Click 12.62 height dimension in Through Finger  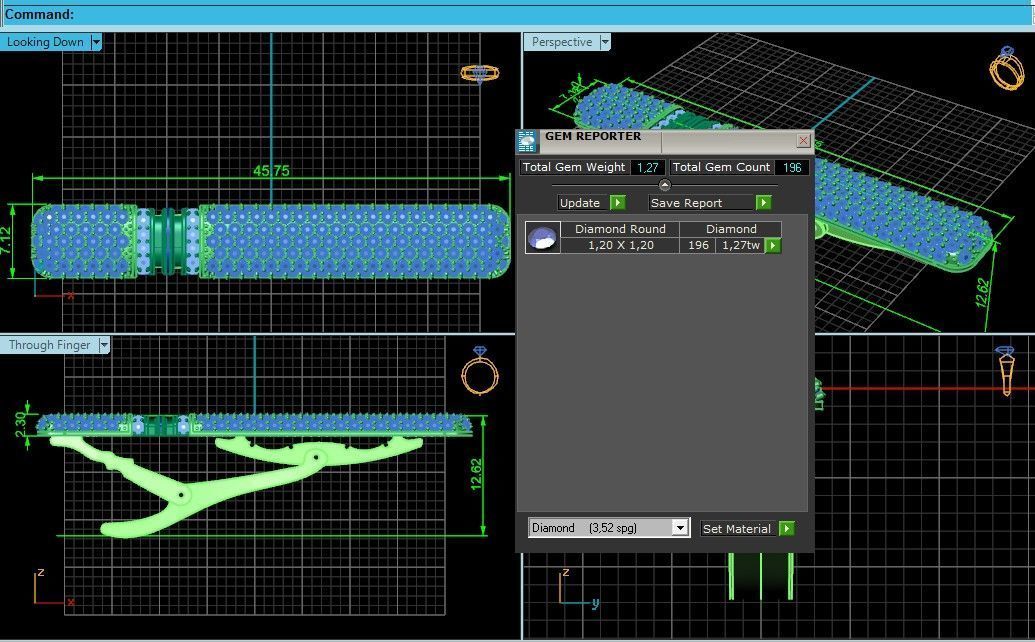coord(476,474)
